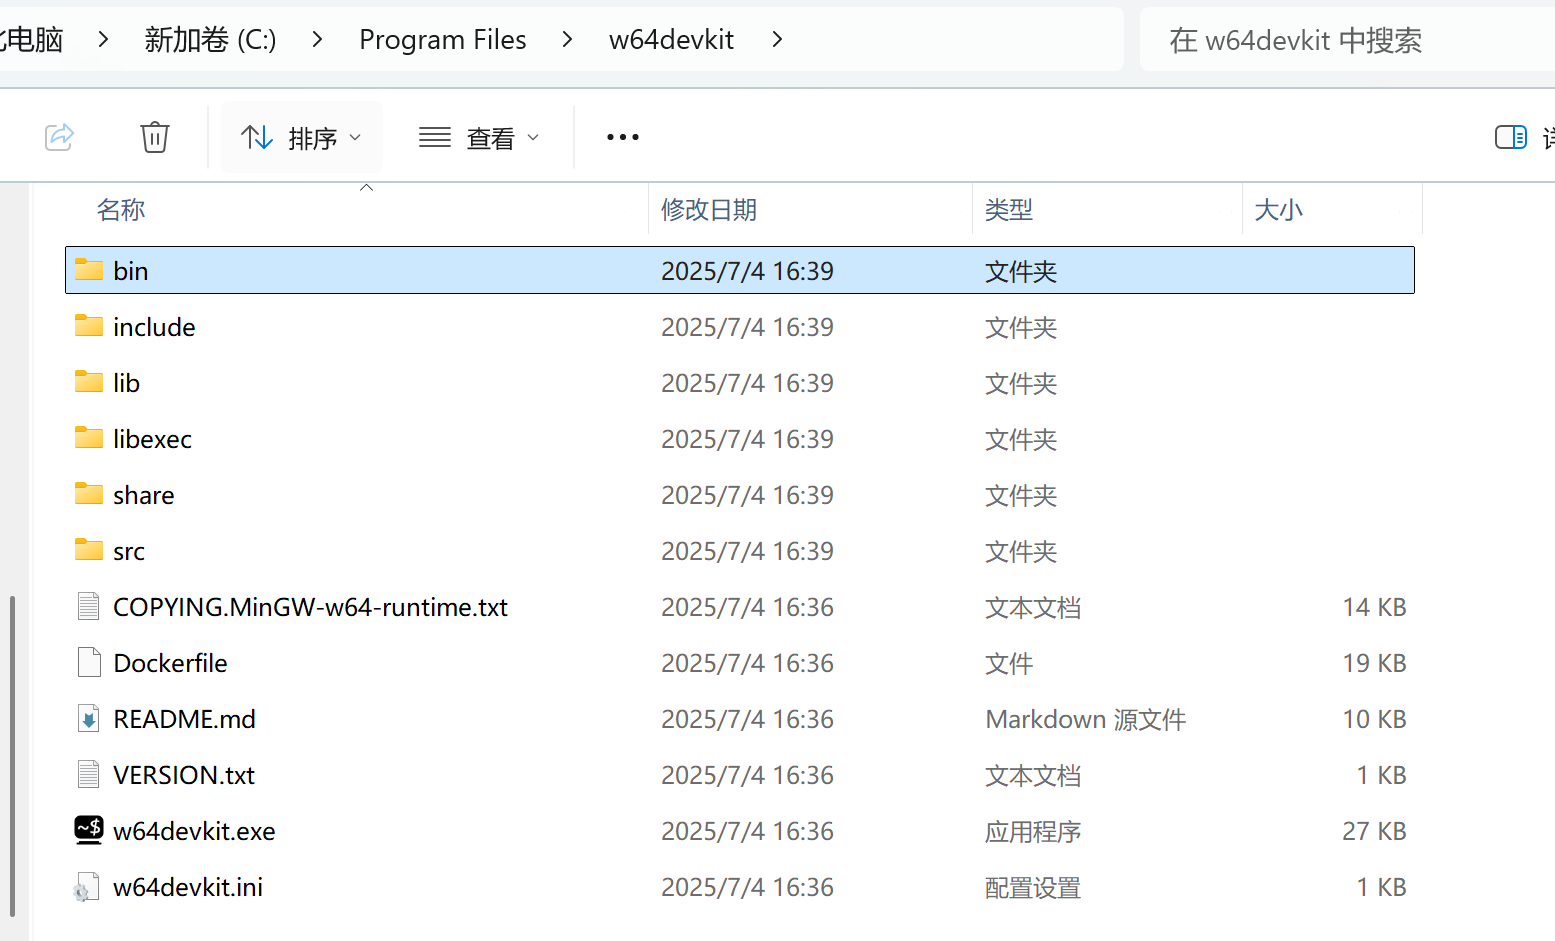Select the folder name libexec
The image size is (1555, 941).
tap(152, 439)
